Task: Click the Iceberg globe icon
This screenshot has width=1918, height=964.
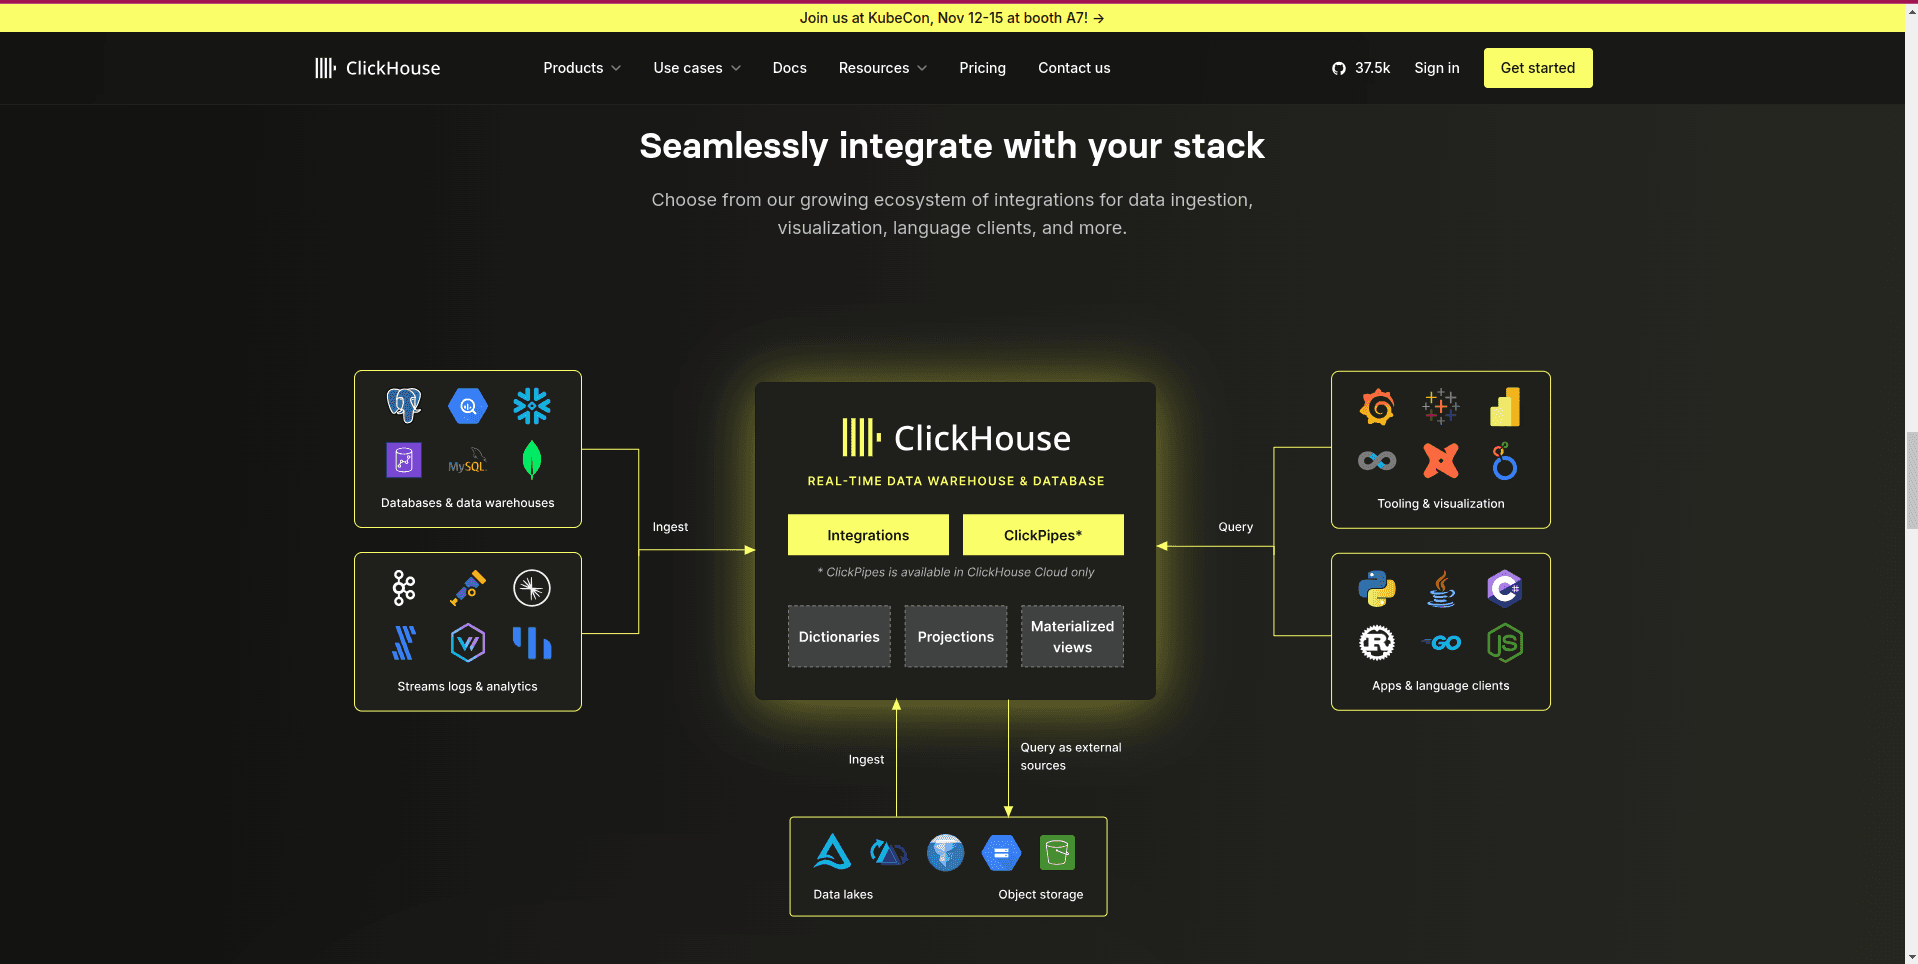Action: 945,853
